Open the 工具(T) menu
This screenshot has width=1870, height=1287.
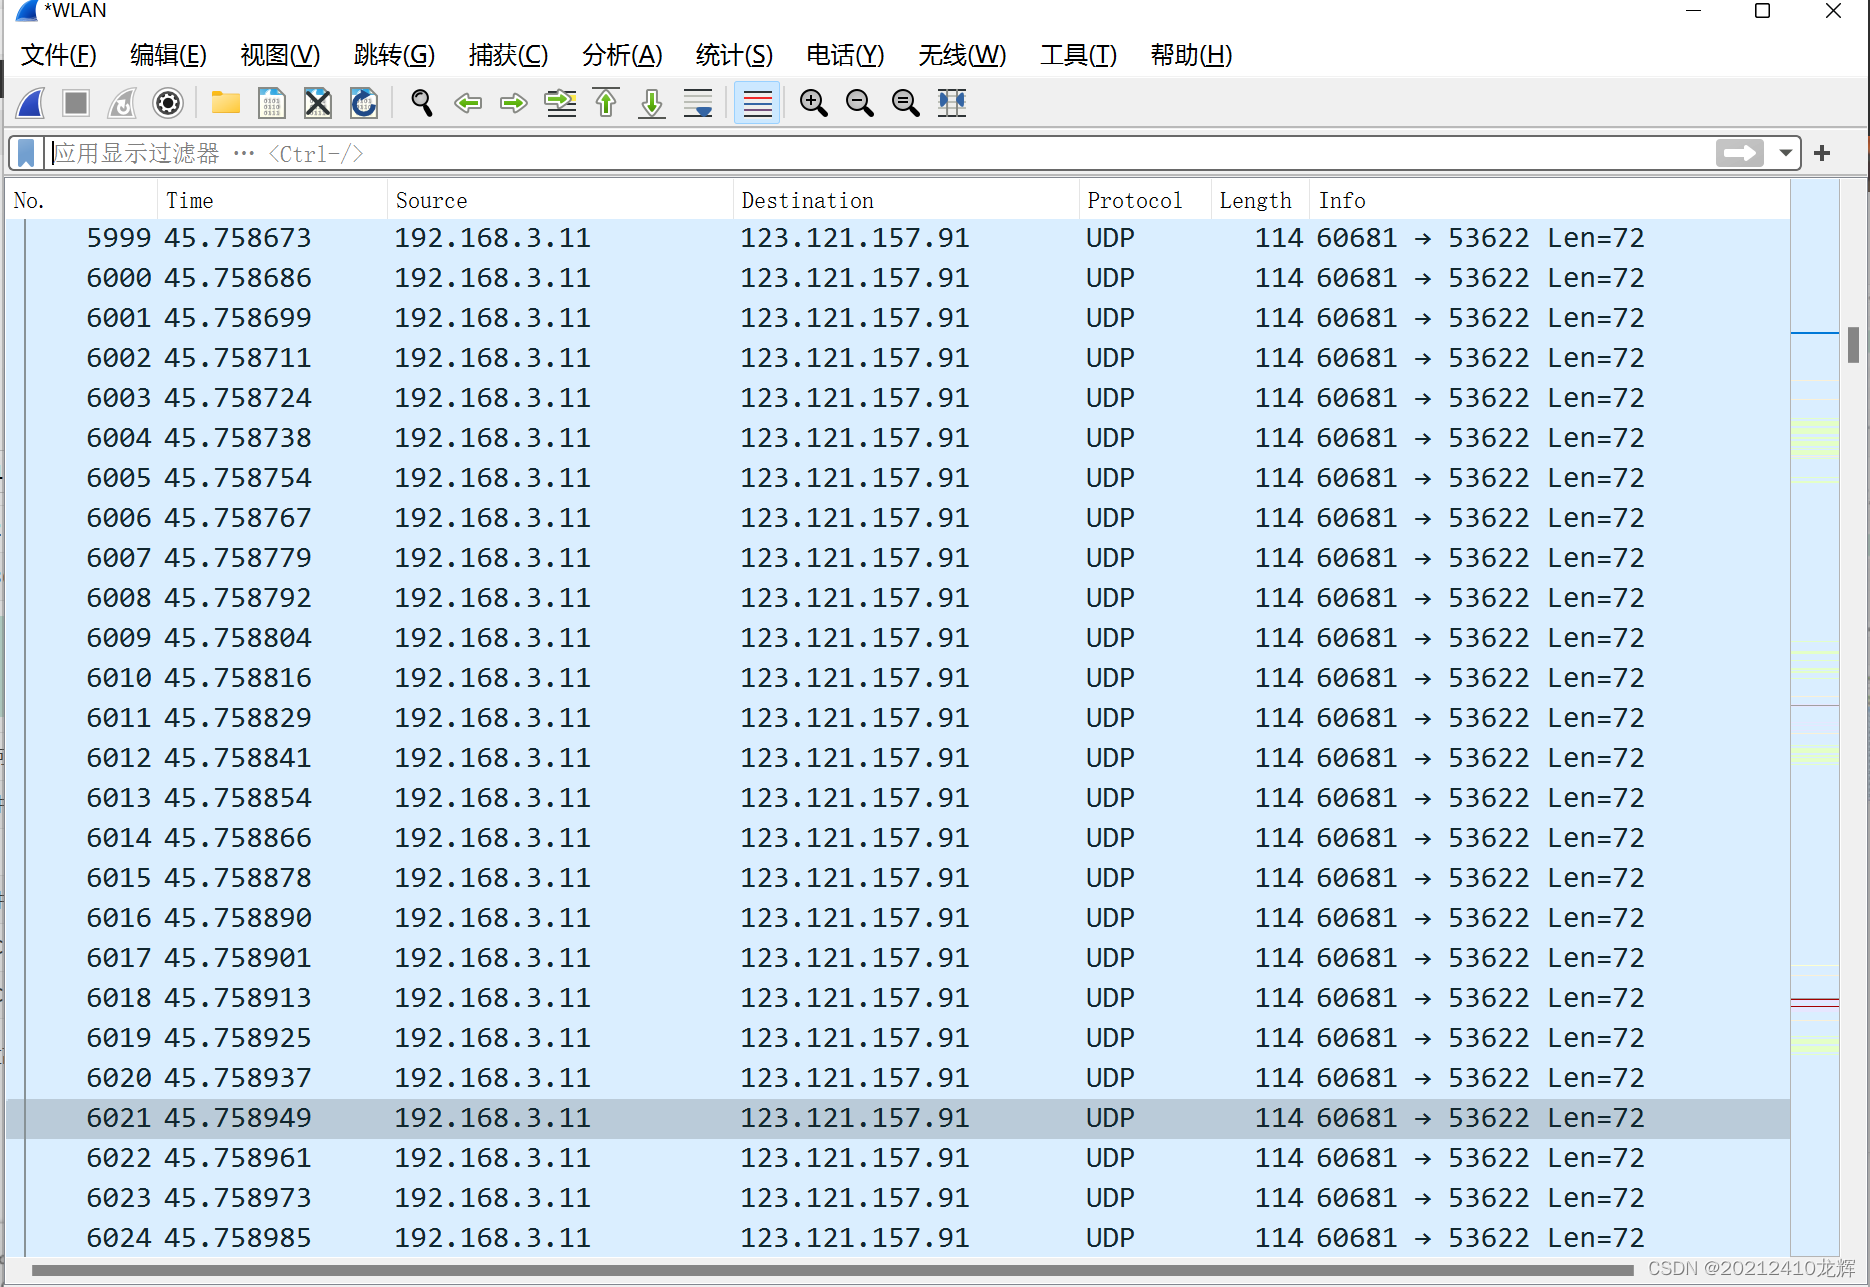tap(1078, 55)
